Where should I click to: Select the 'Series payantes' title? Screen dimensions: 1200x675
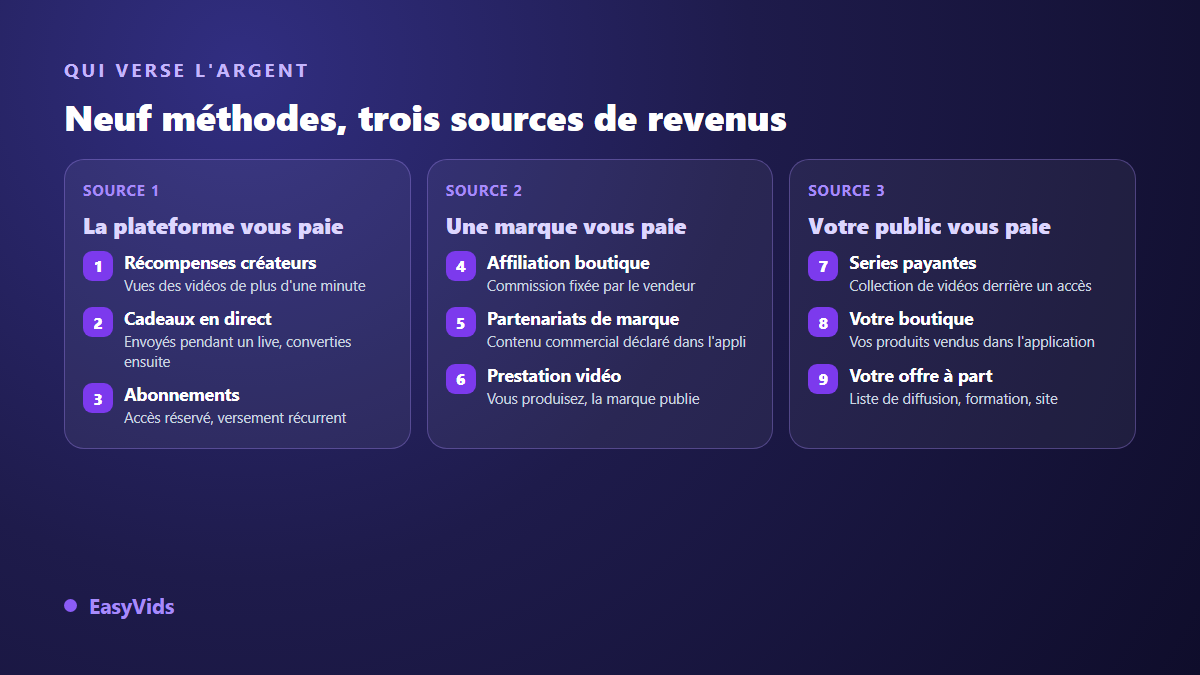coord(913,263)
